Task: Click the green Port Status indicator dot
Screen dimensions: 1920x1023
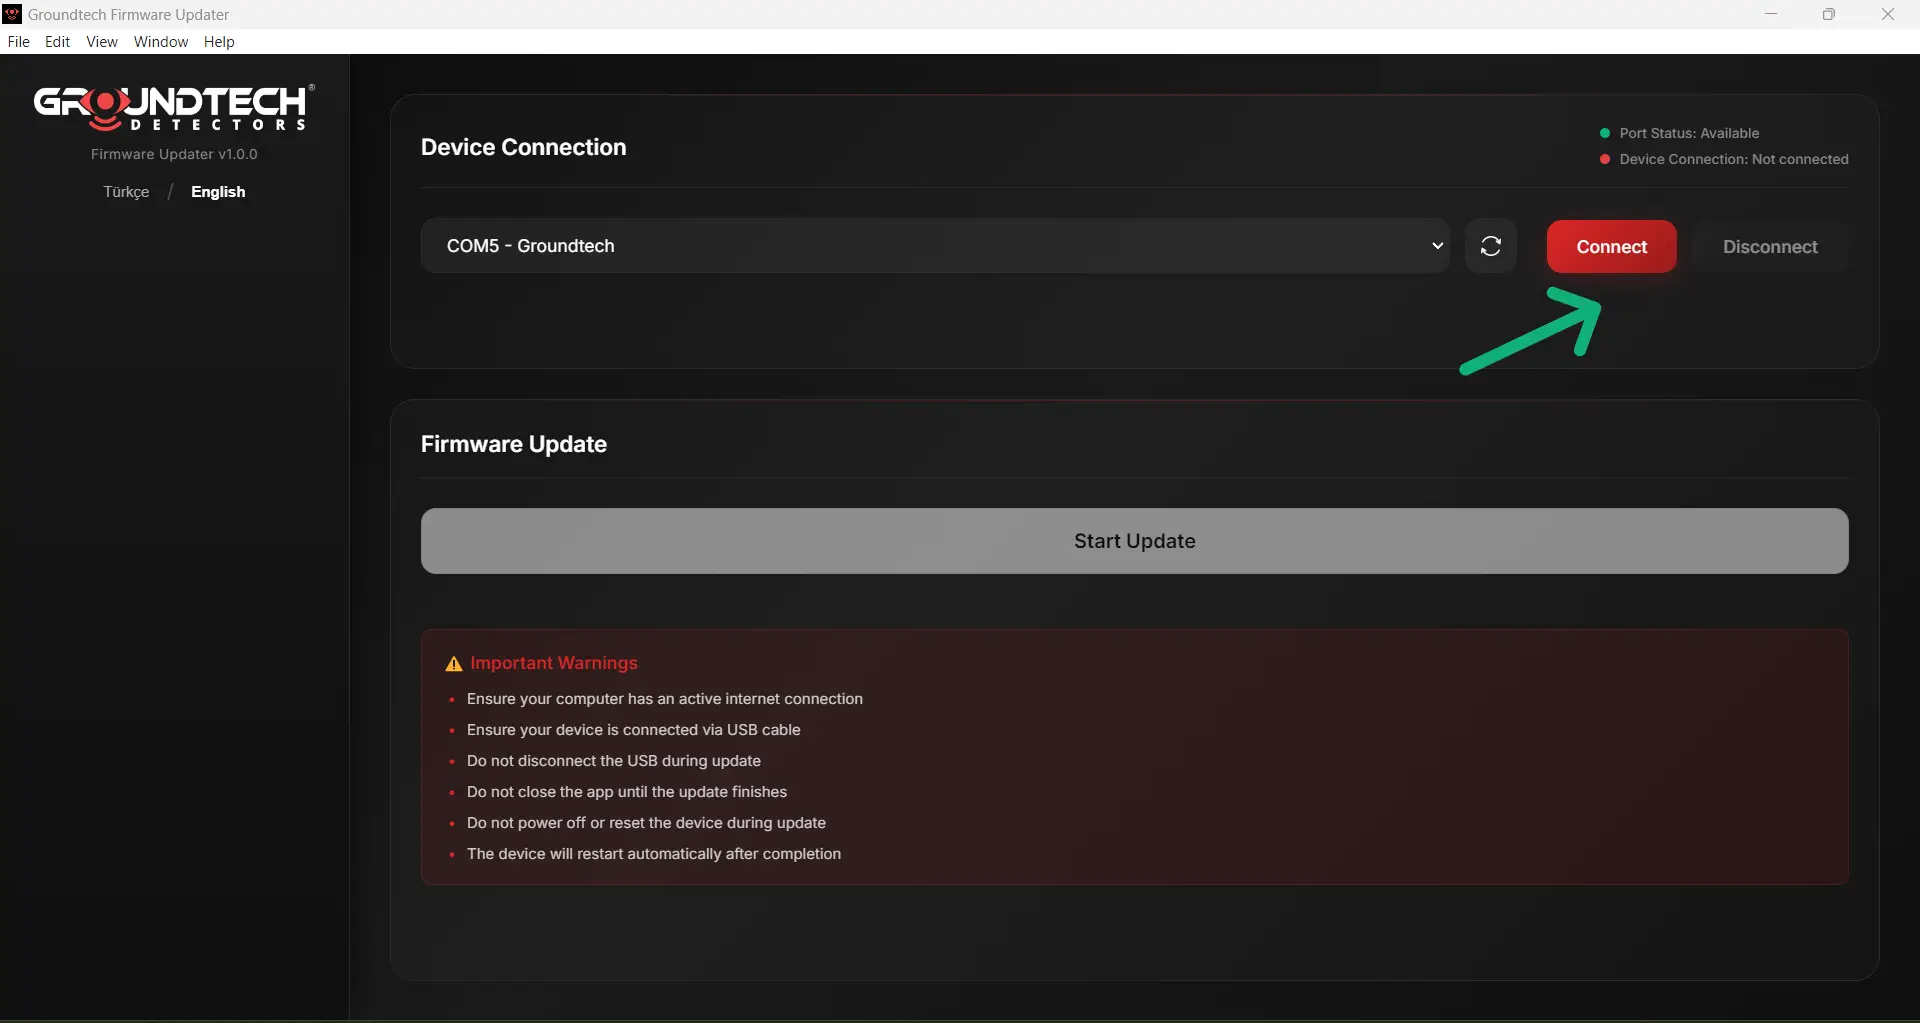Action: [x=1605, y=133]
